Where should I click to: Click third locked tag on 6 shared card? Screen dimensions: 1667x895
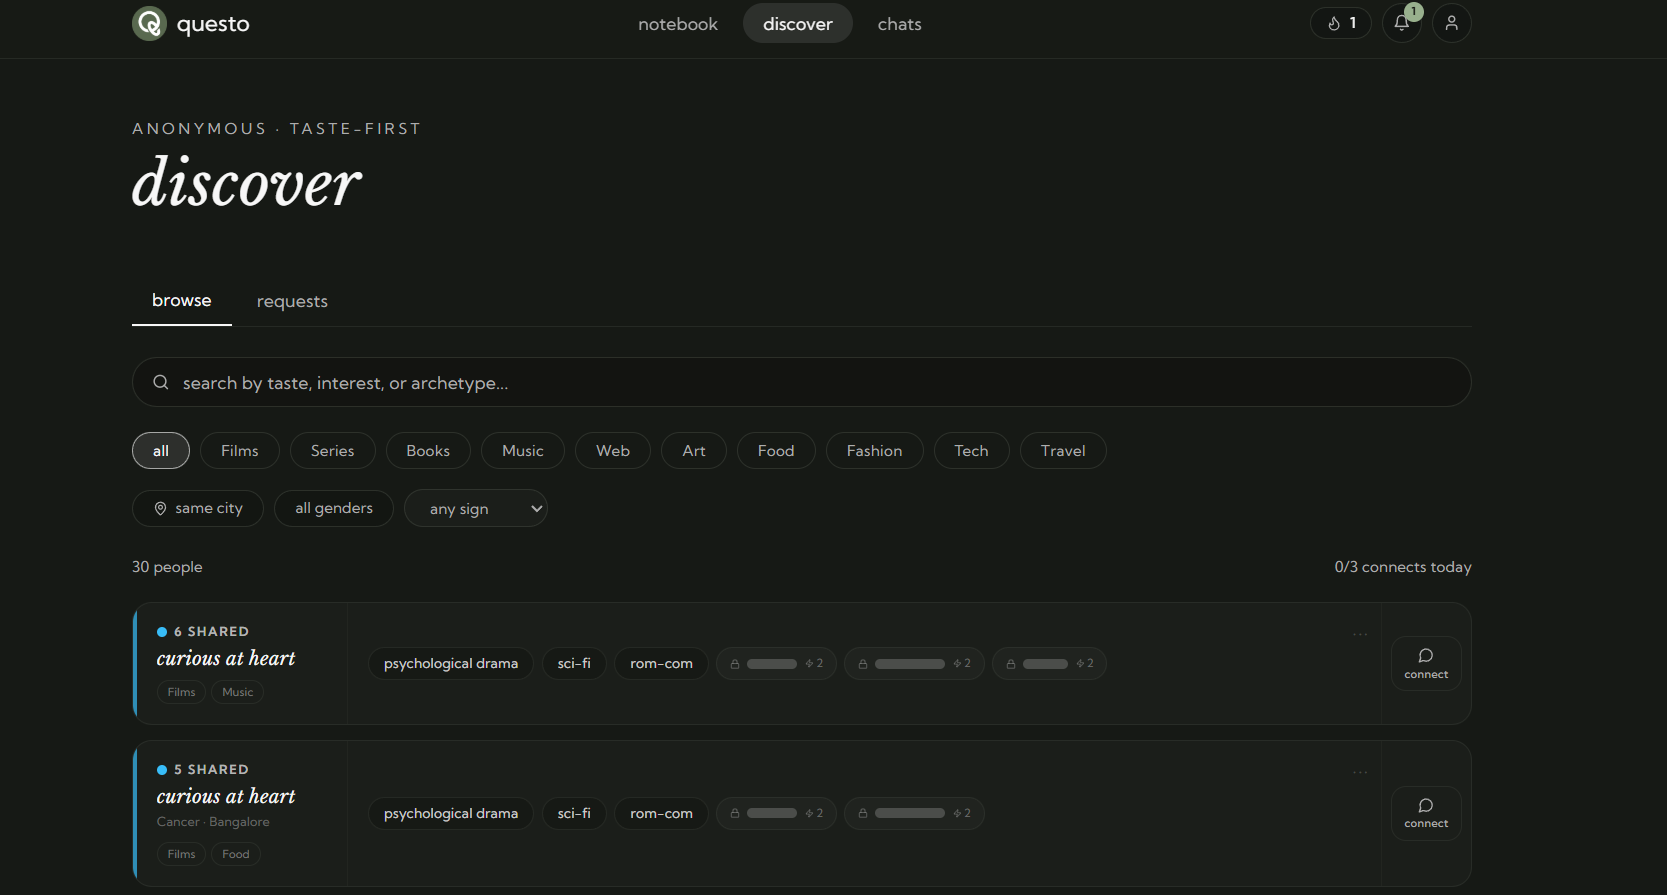click(1049, 664)
